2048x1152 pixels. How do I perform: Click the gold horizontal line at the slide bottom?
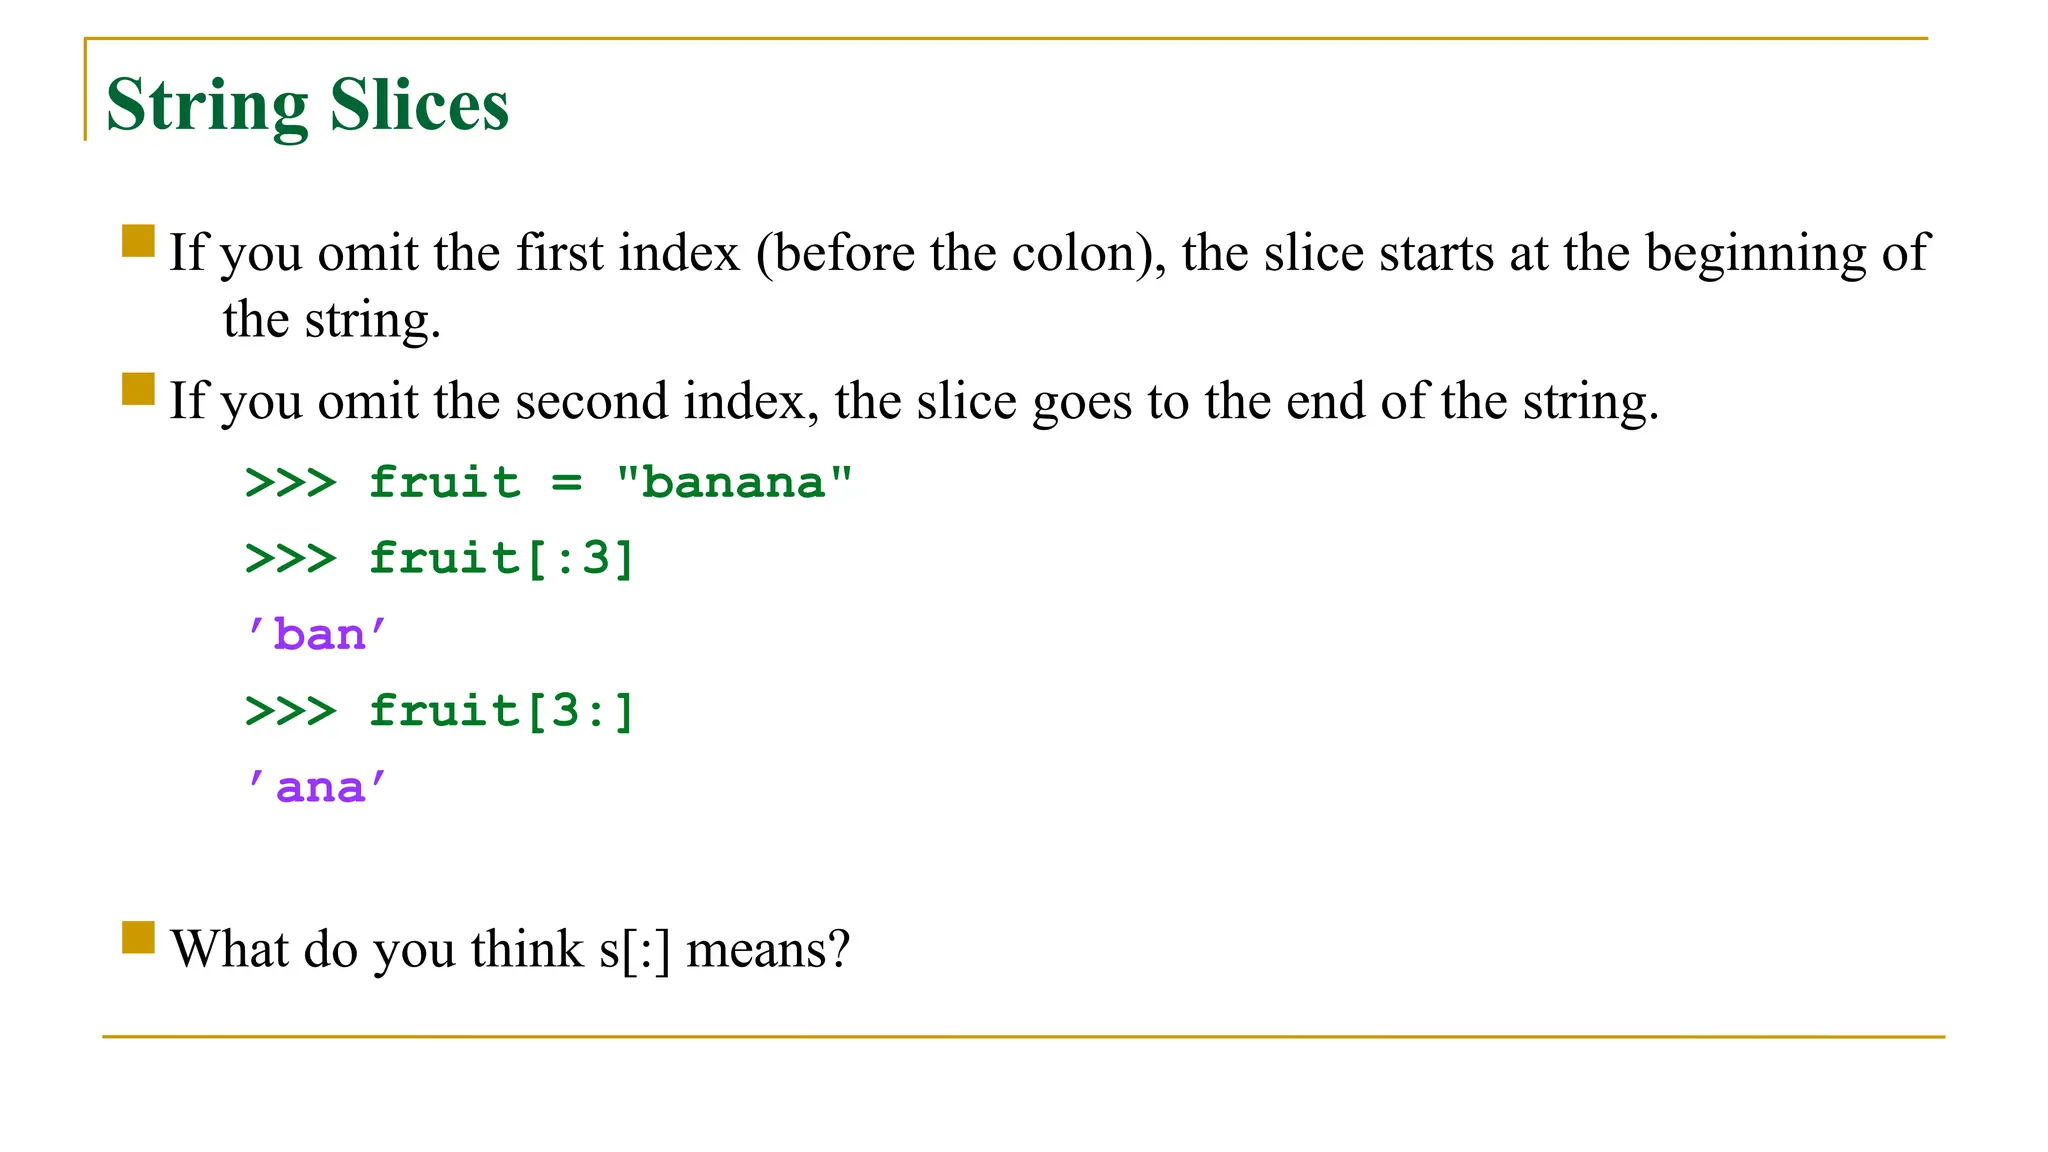(1022, 1037)
